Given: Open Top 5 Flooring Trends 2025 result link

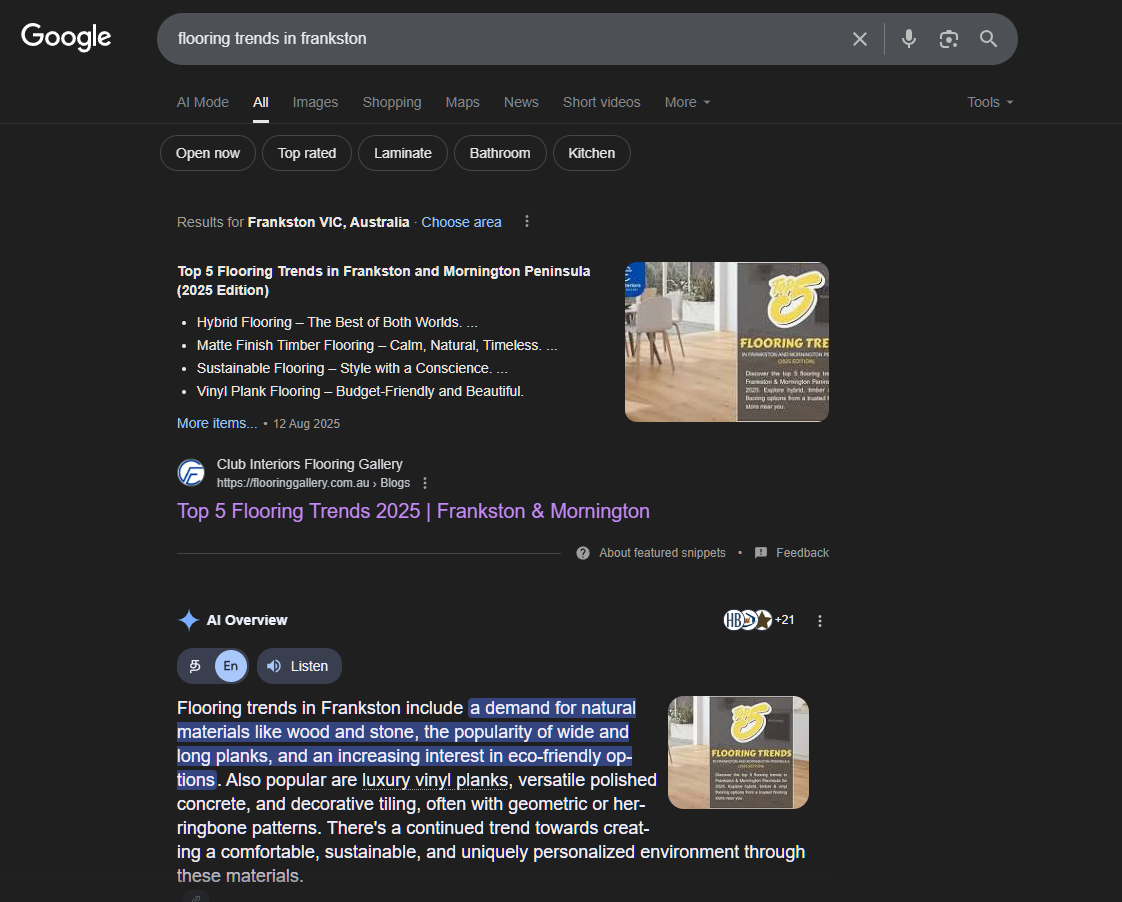Looking at the screenshot, I should click(413, 511).
